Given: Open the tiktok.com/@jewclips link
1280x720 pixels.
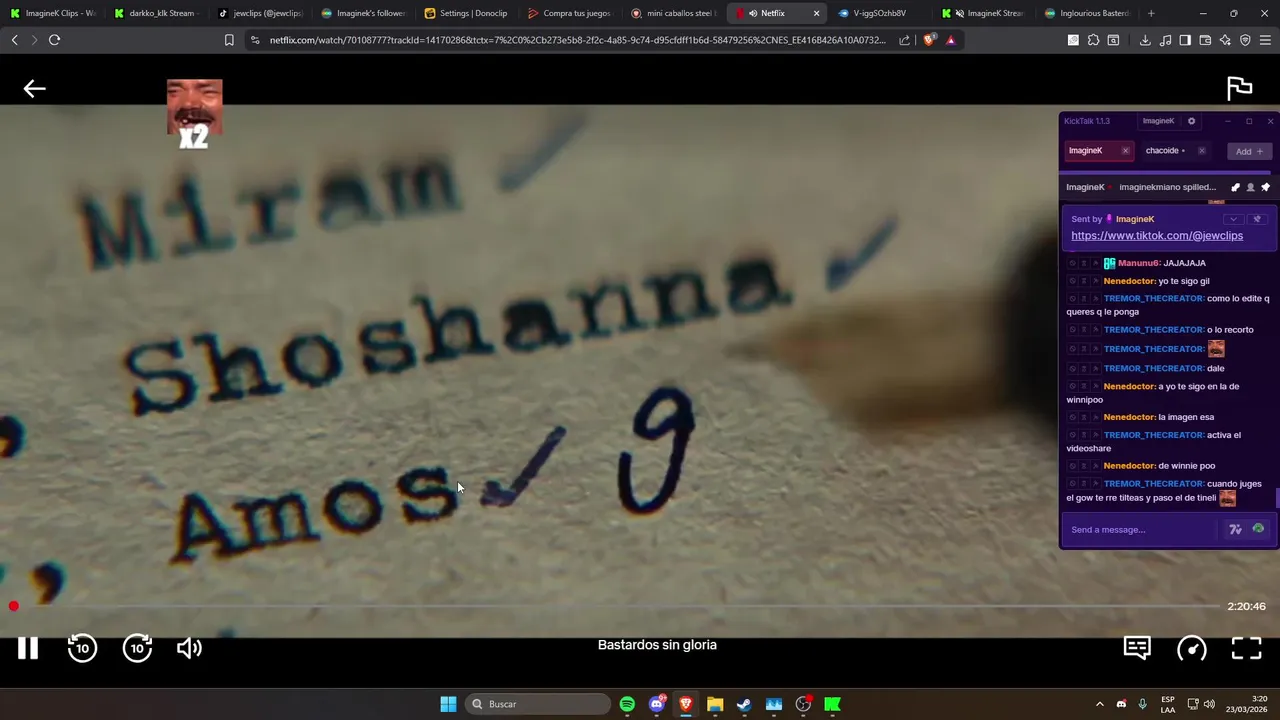Looking at the screenshot, I should [x=1157, y=236].
